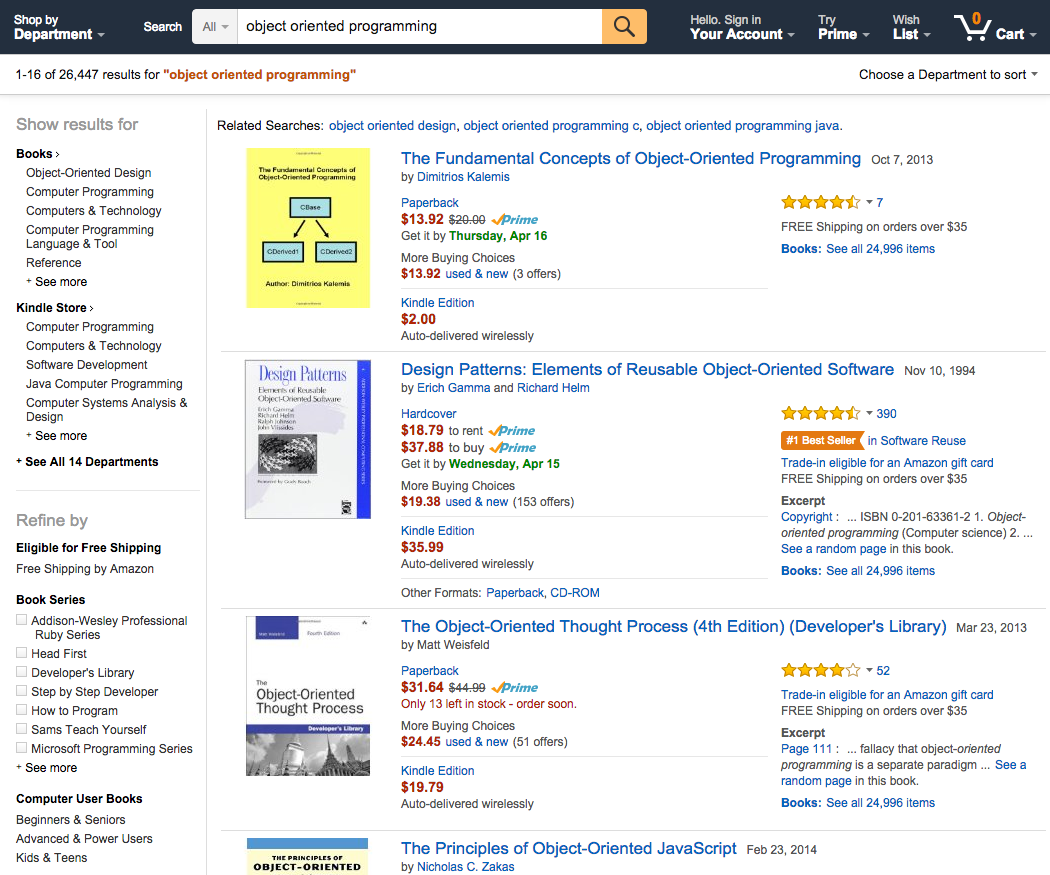Click Nicholas C. Zakas author link

pyautogui.click(x=465, y=867)
